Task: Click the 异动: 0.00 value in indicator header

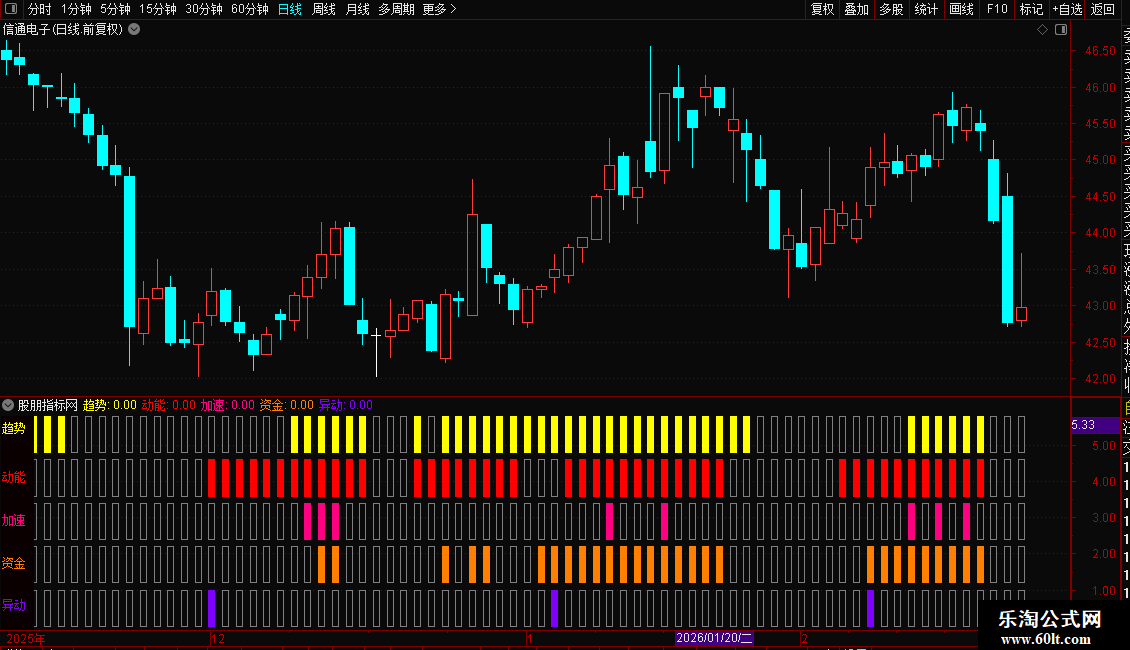Action: click(346, 405)
